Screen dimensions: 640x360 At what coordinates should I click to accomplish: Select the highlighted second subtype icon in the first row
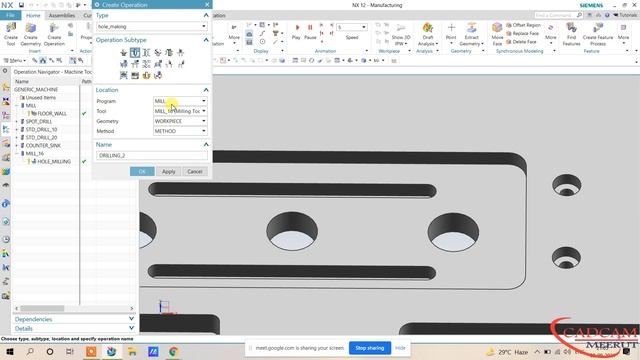pyautogui.click(x=135, y=53)
